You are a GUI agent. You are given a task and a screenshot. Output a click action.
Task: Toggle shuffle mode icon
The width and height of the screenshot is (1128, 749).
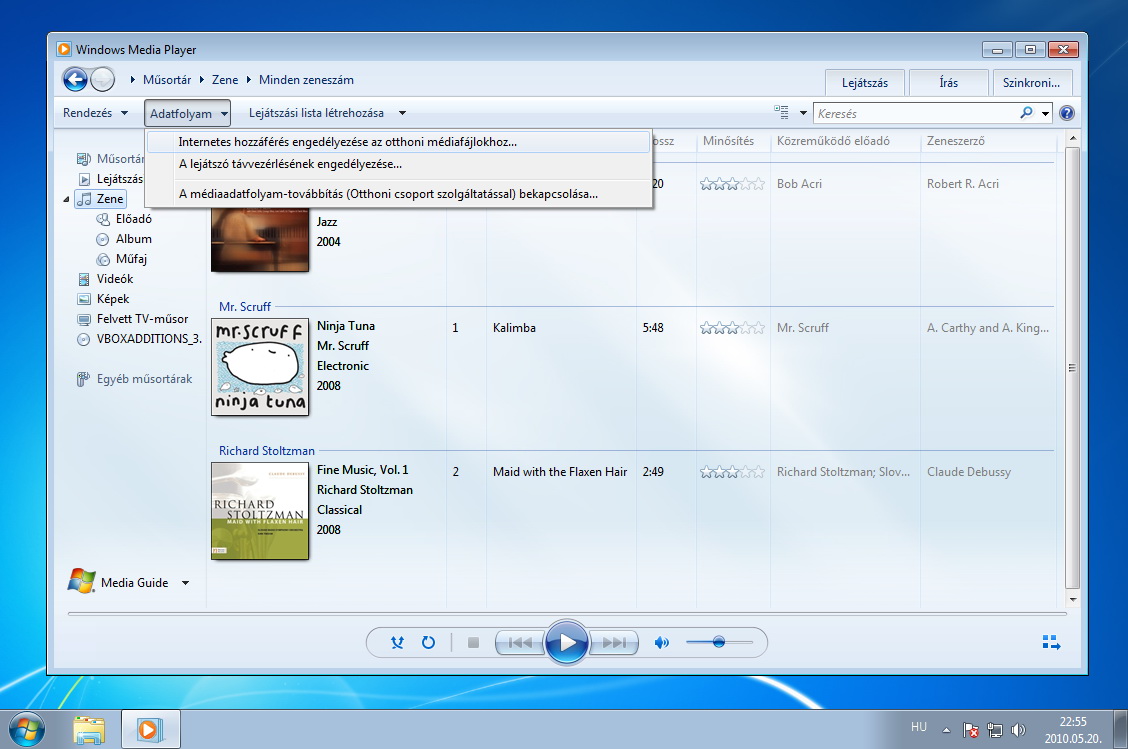(x=397, y=643)
